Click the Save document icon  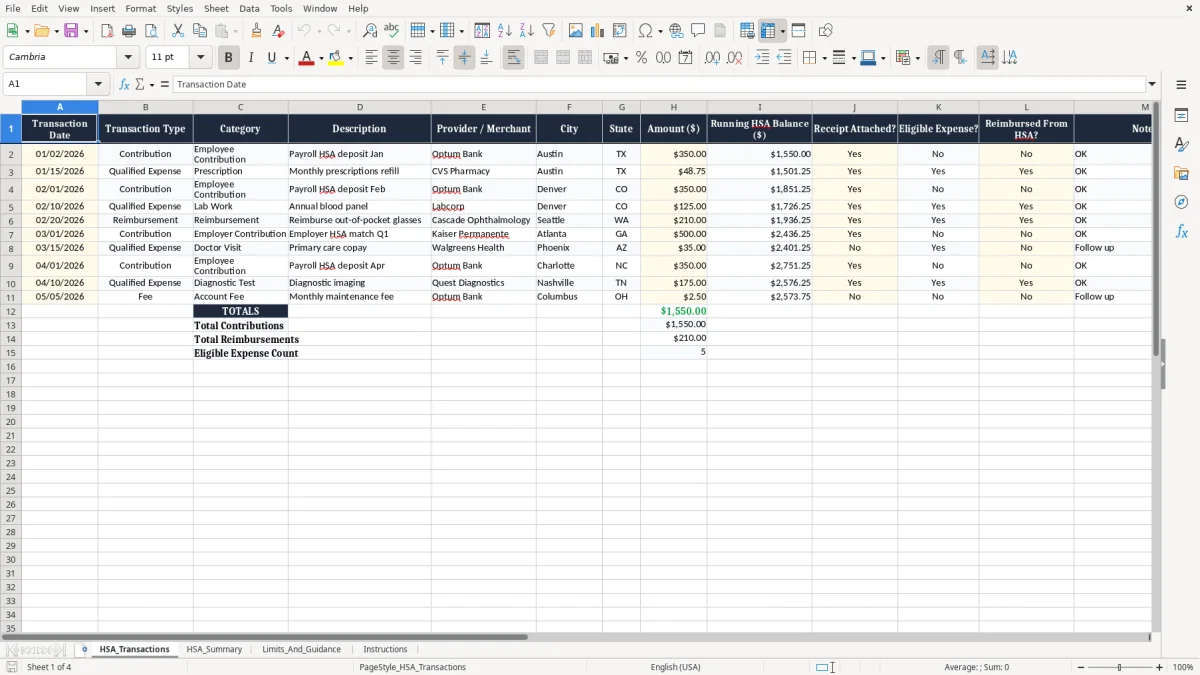tap(71, 31)
